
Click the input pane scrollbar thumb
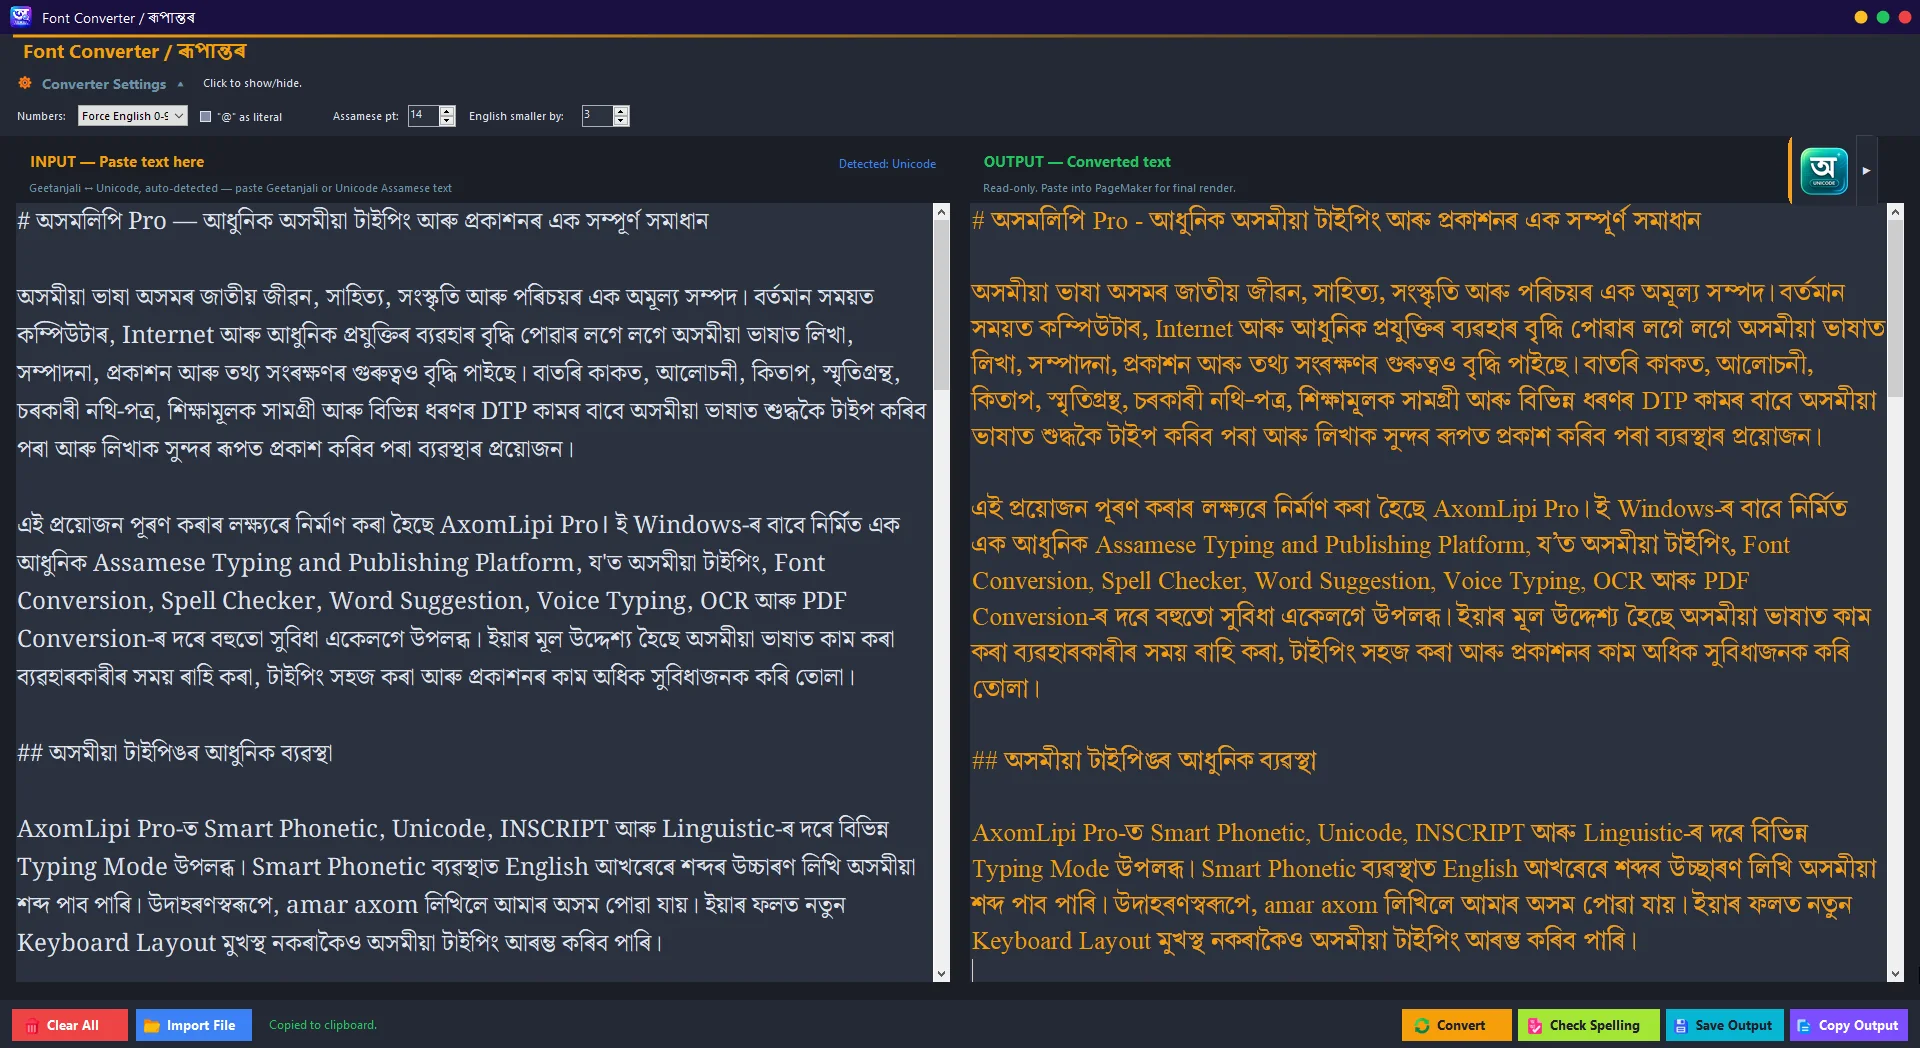(x=941, y=305)
